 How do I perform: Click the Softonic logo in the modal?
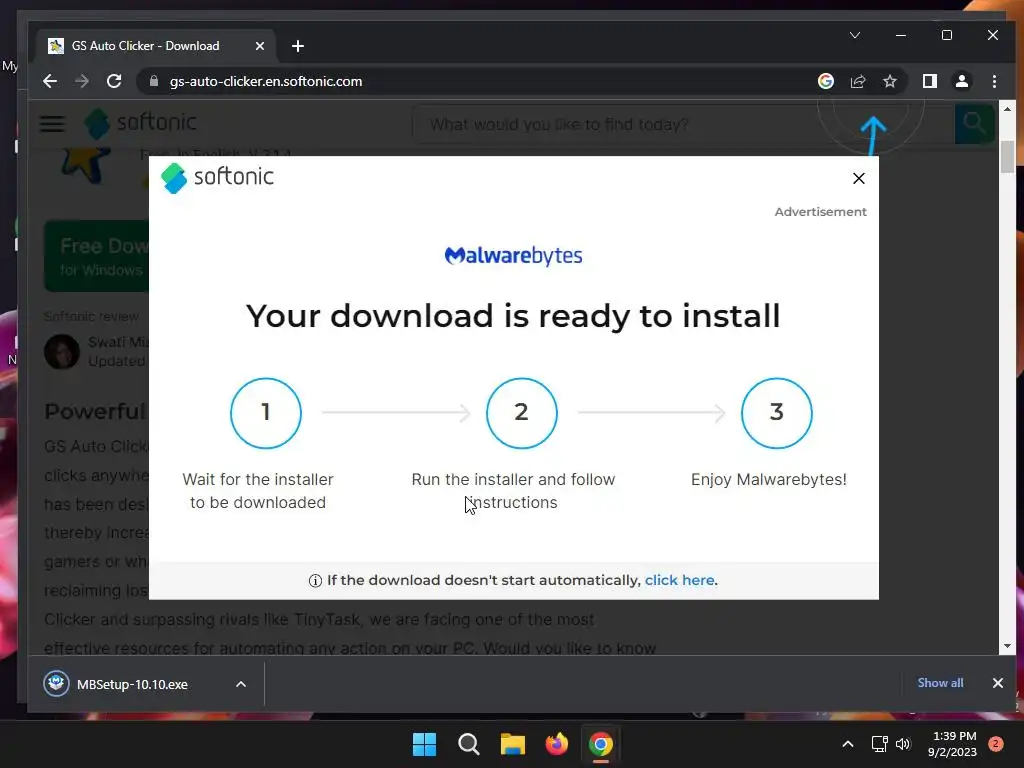coord(217,178)
